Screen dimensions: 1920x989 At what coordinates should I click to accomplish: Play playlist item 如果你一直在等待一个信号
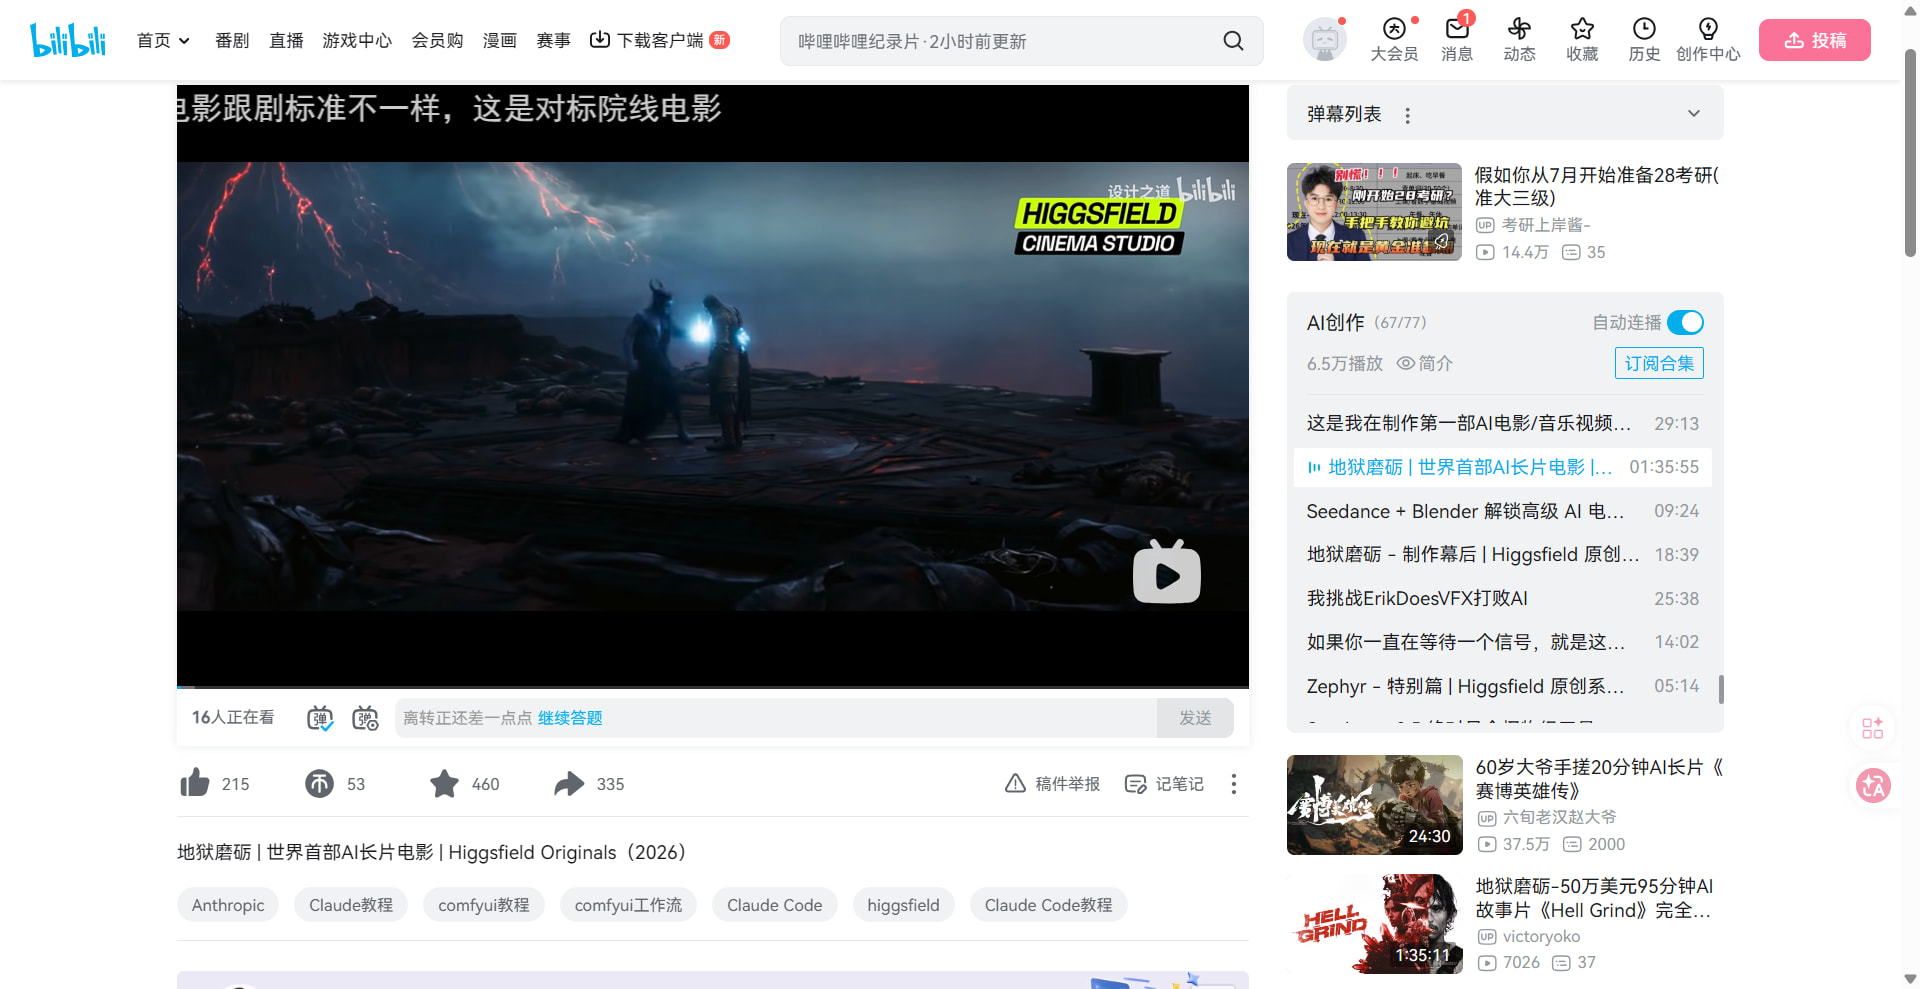[x=1502, y=642]
